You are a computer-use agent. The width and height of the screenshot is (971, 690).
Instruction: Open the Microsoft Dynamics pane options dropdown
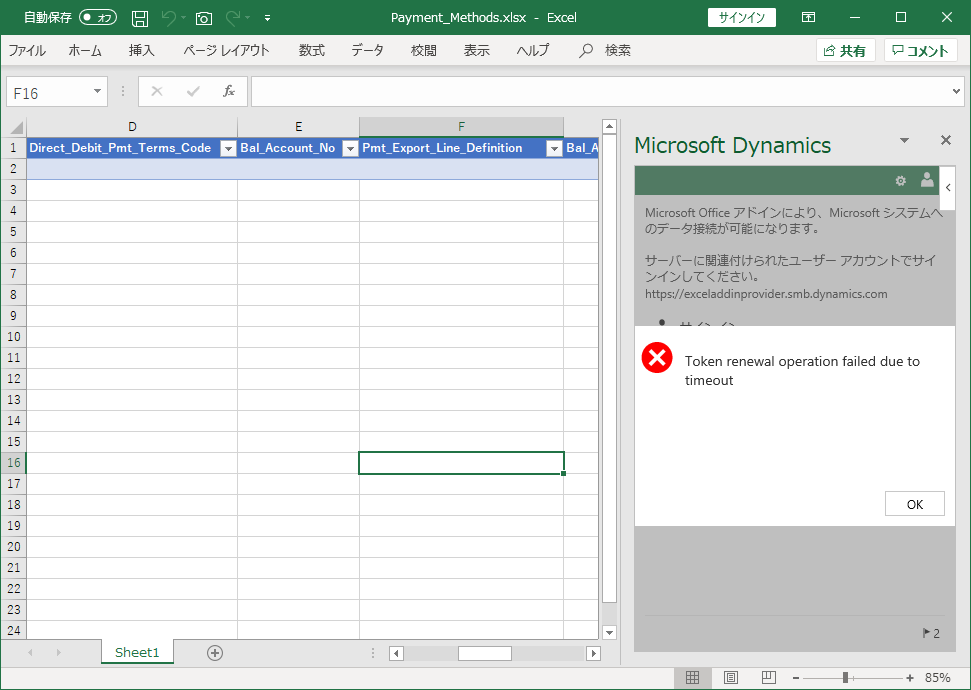[904, 141]
